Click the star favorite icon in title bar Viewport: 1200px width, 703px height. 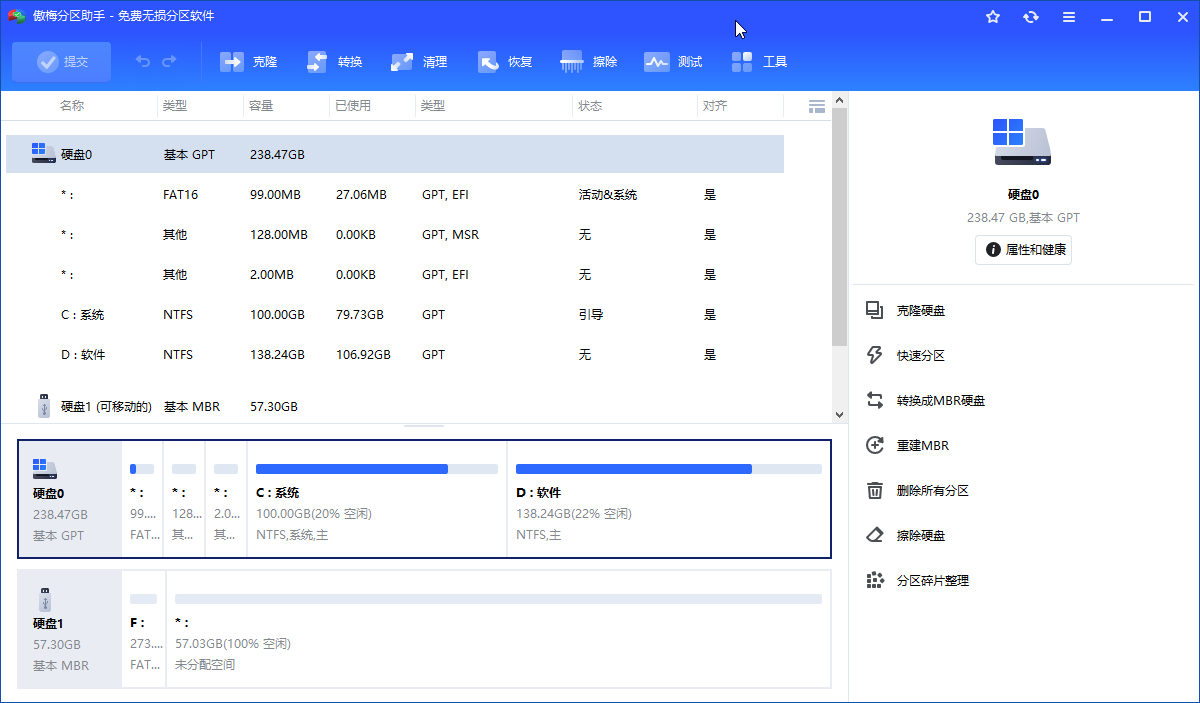(x=993, y=17)
